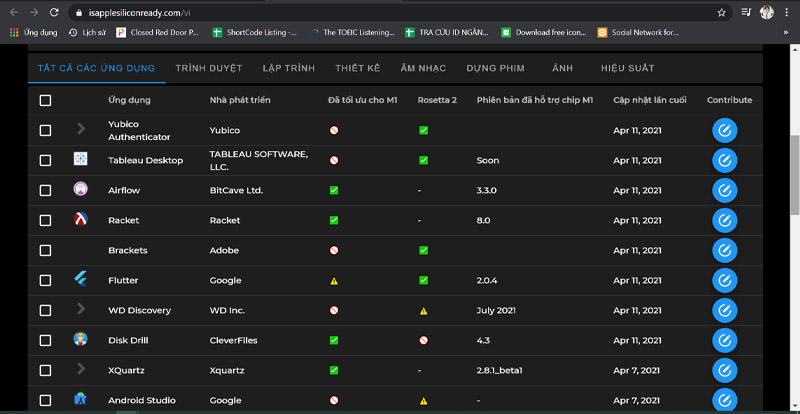Viewport: 800px width, 414px height.
Task: Click the Contribute edit icon for WD Discovery
Action: tap(724, 310)
